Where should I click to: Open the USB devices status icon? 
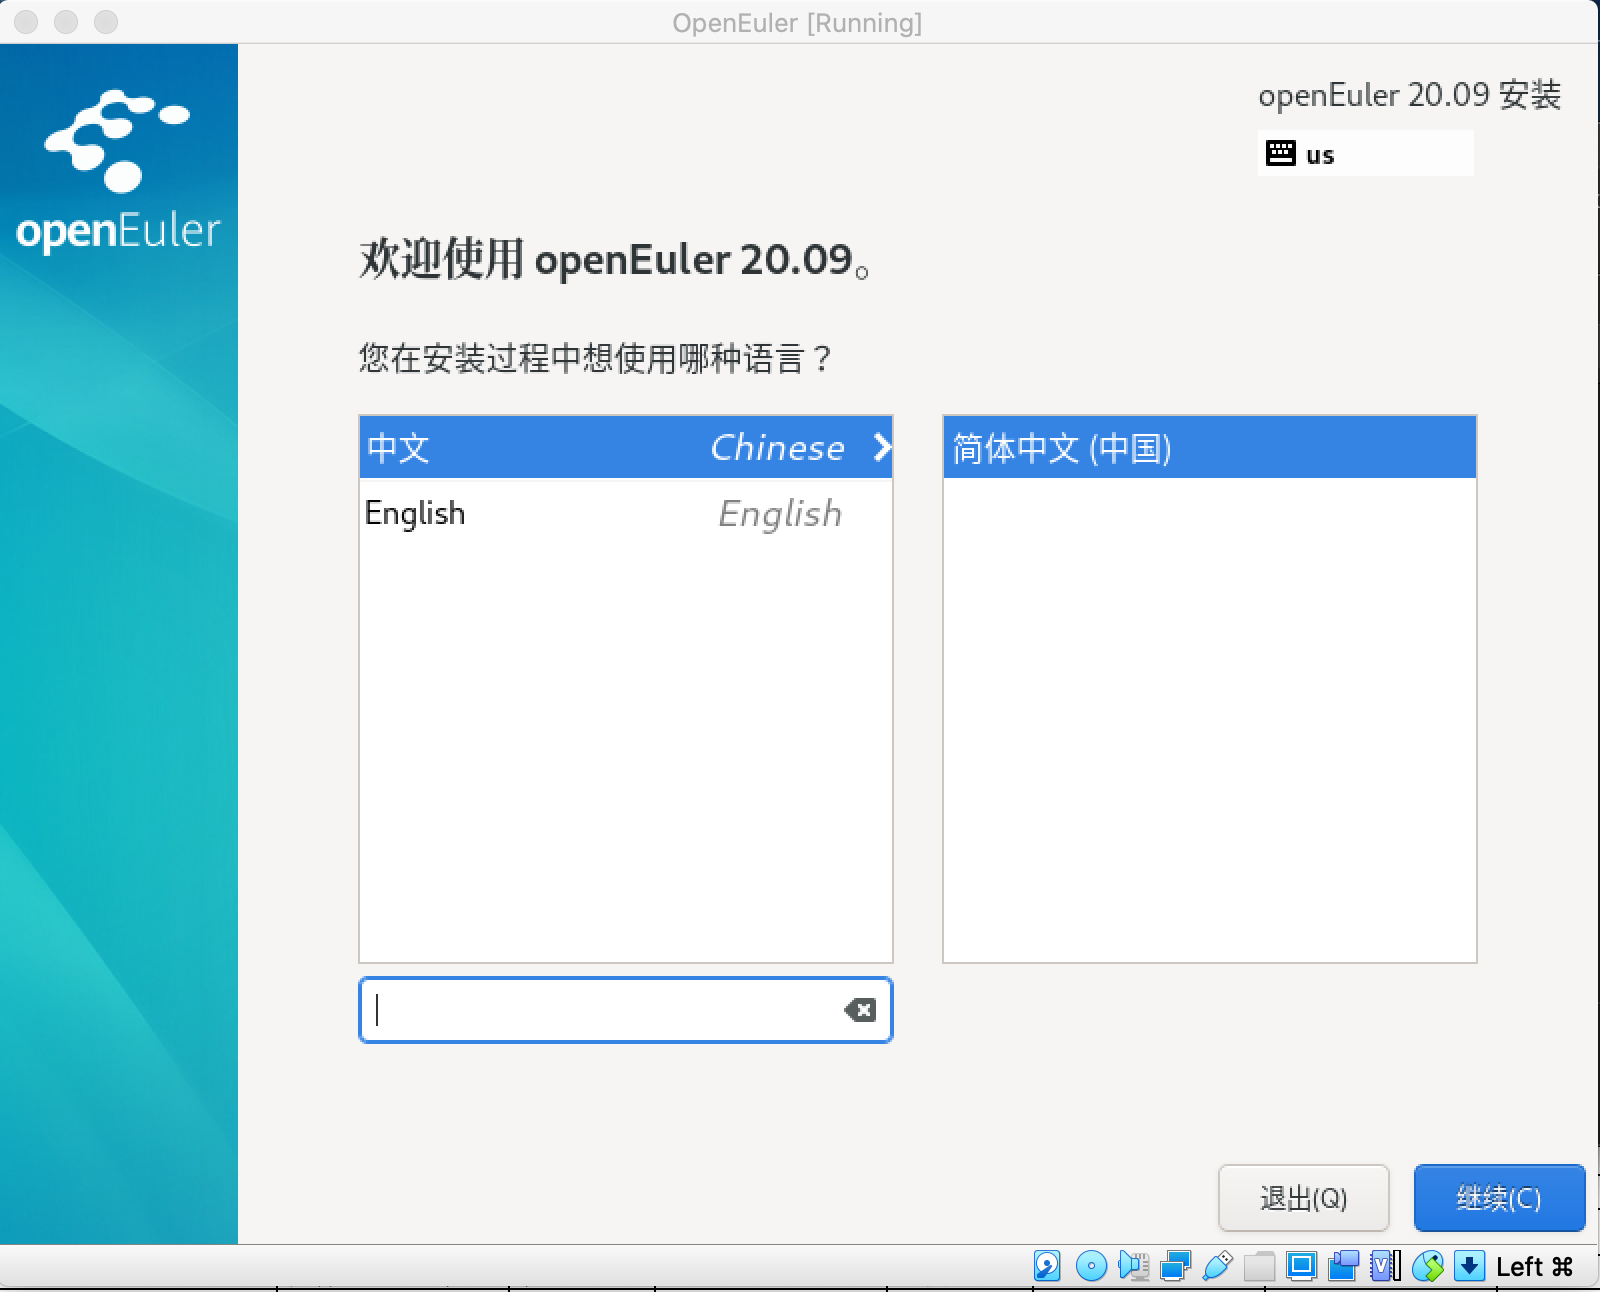point(1217,1266)
